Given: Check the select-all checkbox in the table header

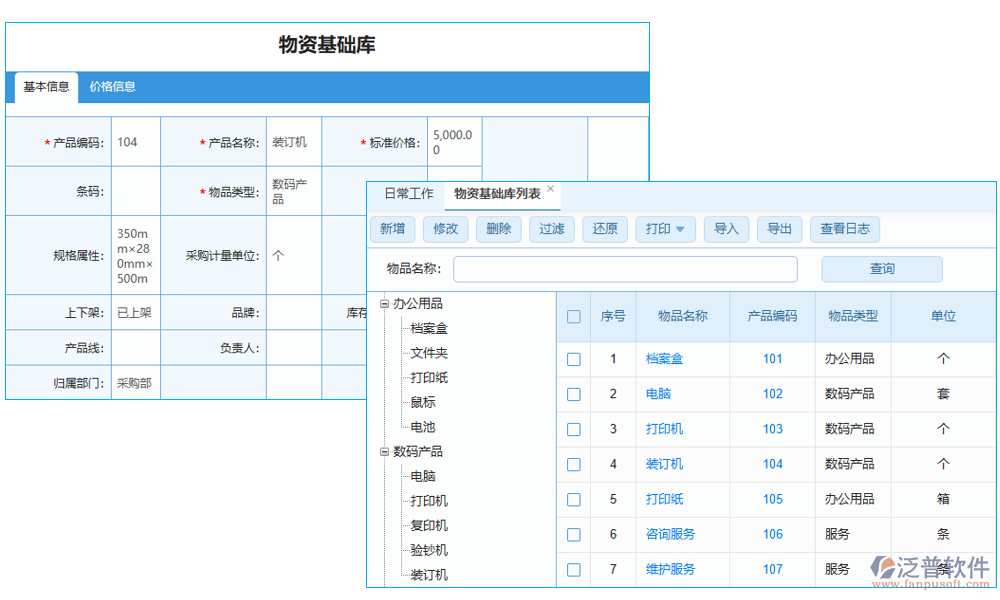Looking at the screenshot, I should tap(573, 316).
